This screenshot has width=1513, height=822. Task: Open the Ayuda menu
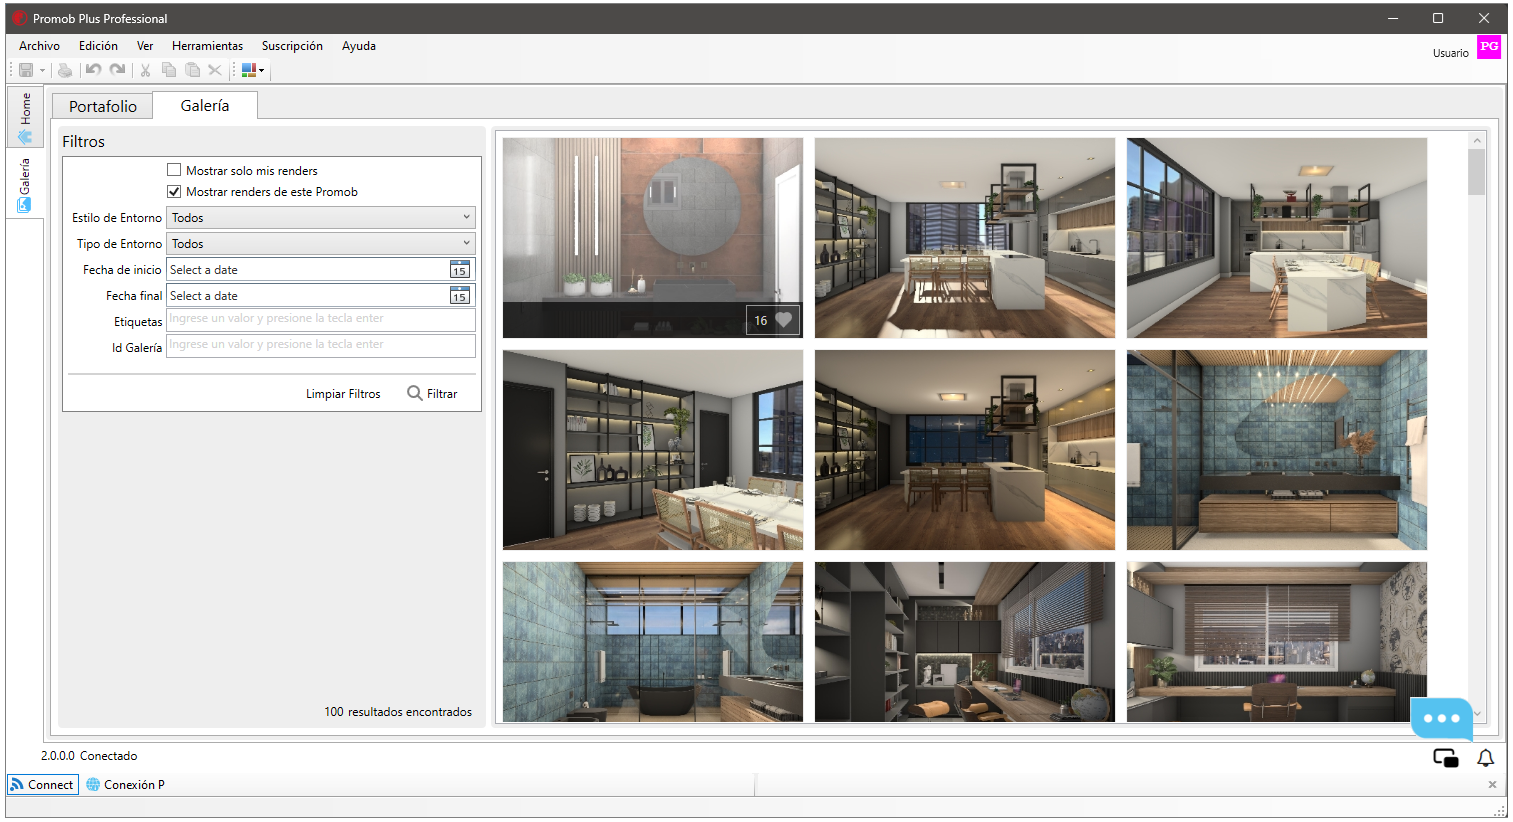click(359, 46)
